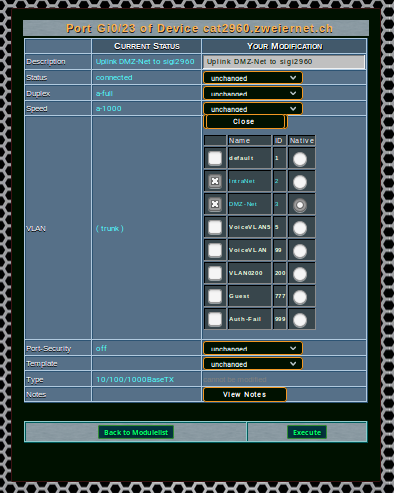Tick the Guest VLAN checkbox
The image size is (394, 493).
tap(215, 296)
